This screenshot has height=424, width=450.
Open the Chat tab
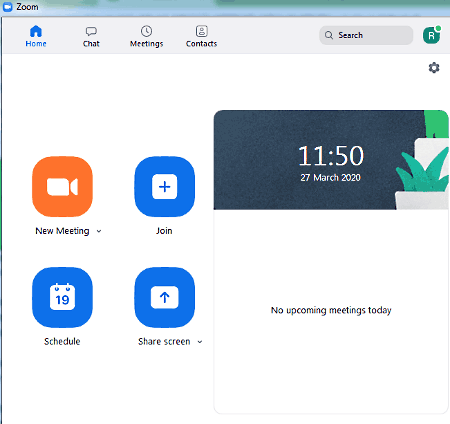[x=91, y=36]
